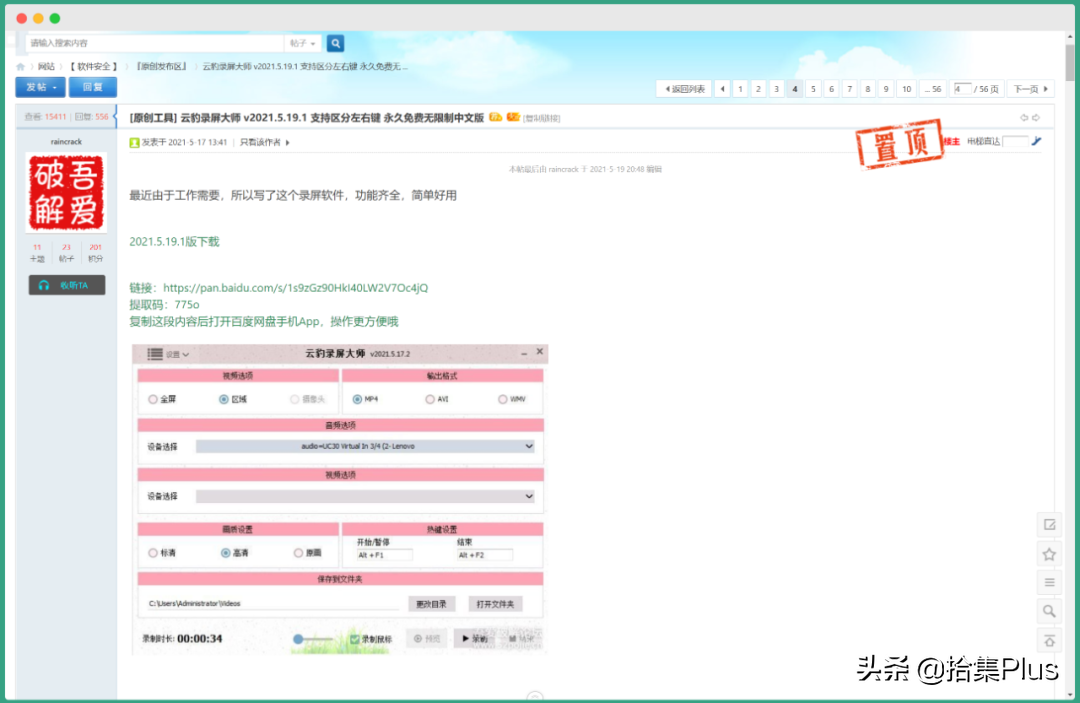The image size is (1080, 703).
Task: Click the close X of recorder app window
Action: (539, 352)
